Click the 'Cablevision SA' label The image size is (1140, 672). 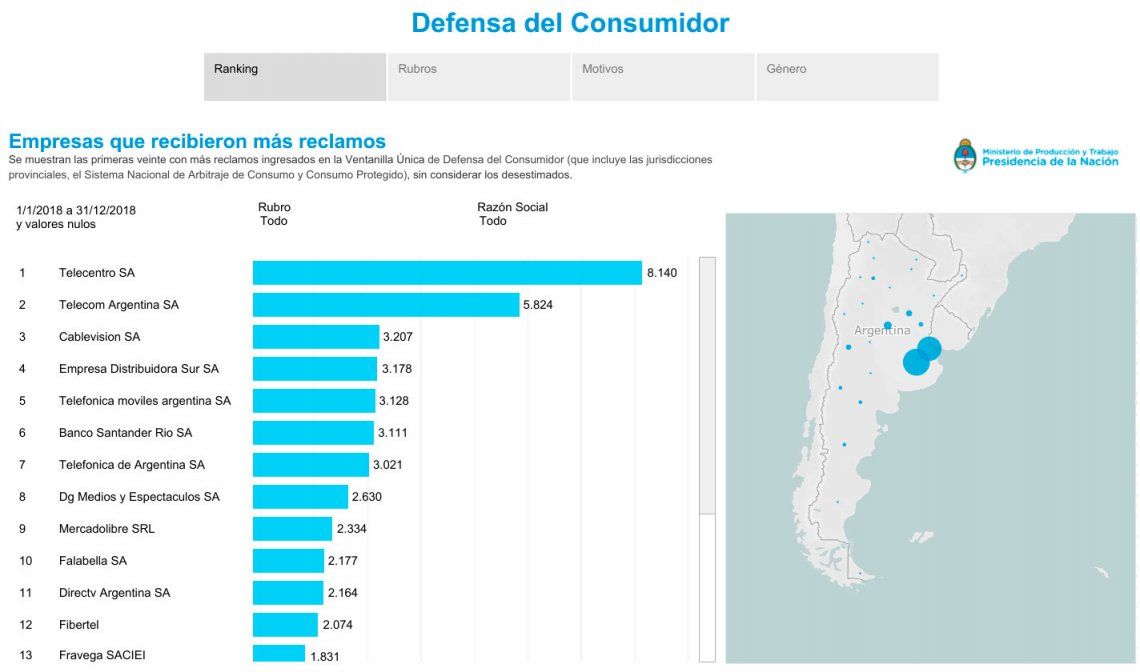(100, 337)
